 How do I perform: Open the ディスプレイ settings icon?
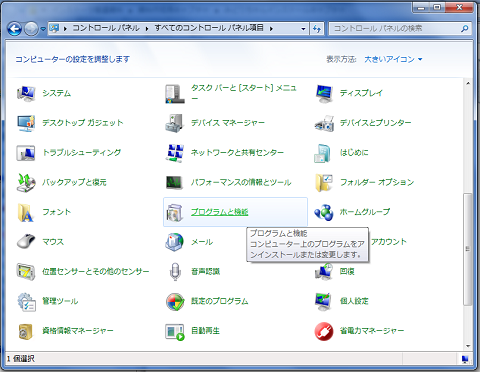349,93
